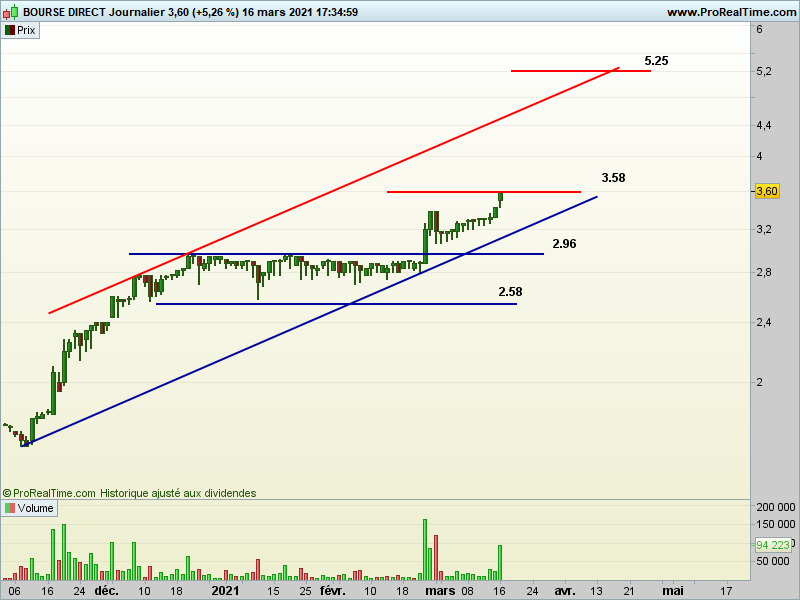Click the candlestick icon in the title bar
The width and height of the screenshot is (800, 600).
[x=12, y=13]
